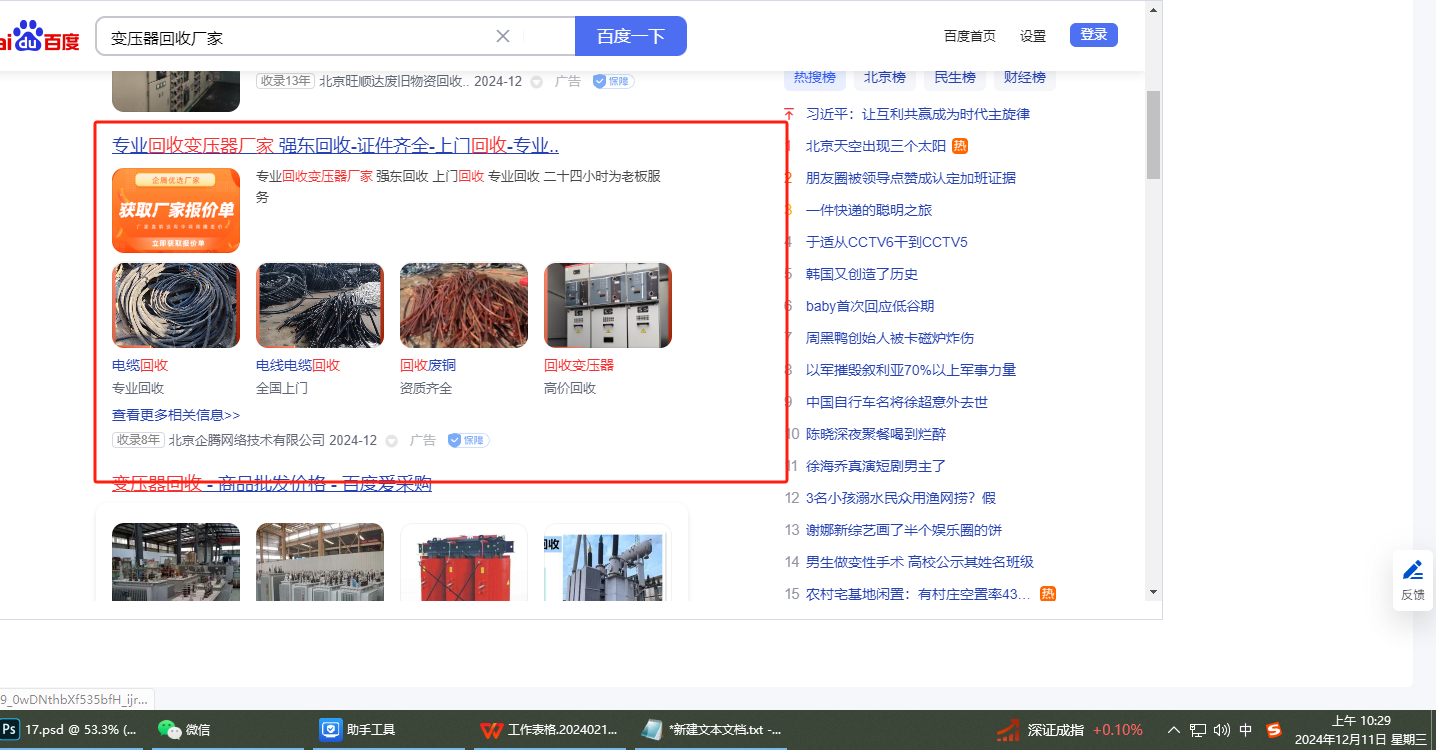This screenshot has height=750, width=1436.
Task: Click the 热 badge after 农村宅基地闲置
Action: click(1048, 594)
